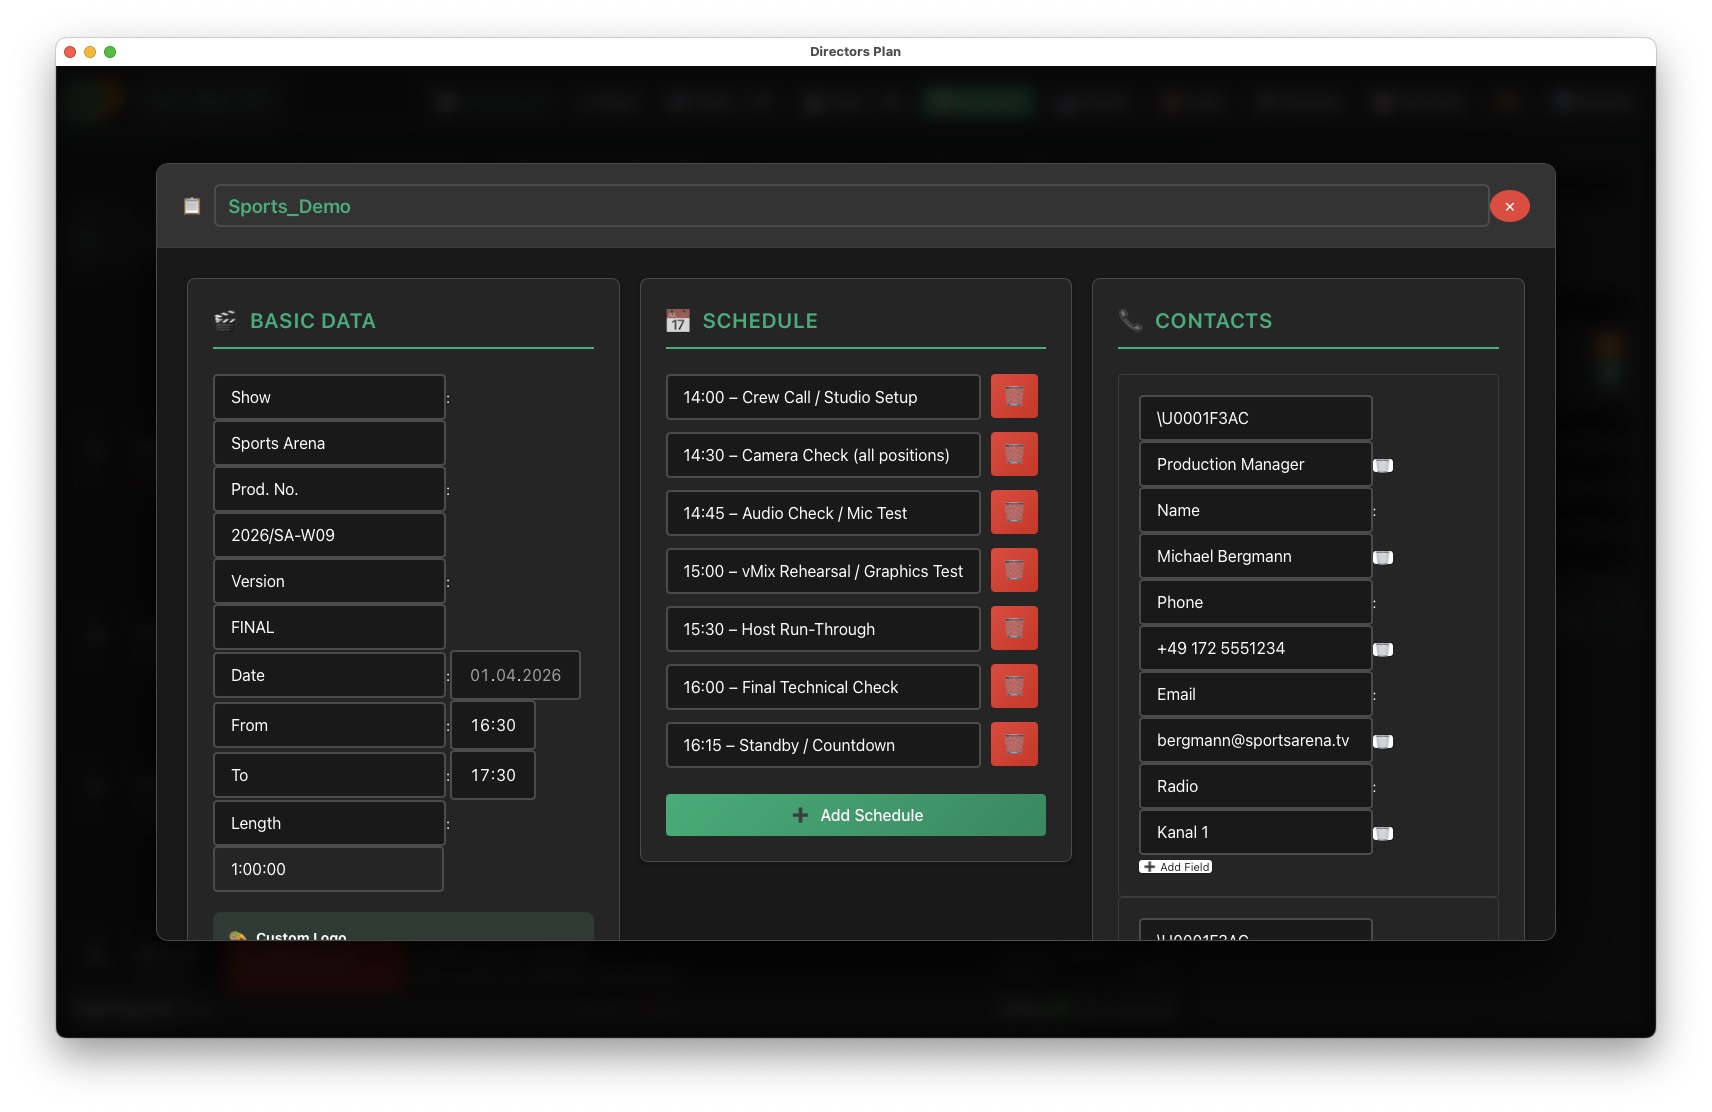Click the clipboard icon beside the Sports_Demo title

point(192,206)
